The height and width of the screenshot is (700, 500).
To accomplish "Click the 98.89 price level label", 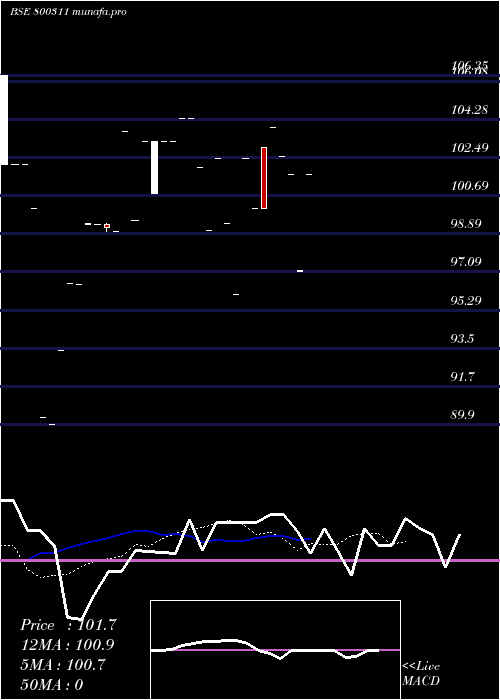I will pyautogui.click(x=466, y=223).
